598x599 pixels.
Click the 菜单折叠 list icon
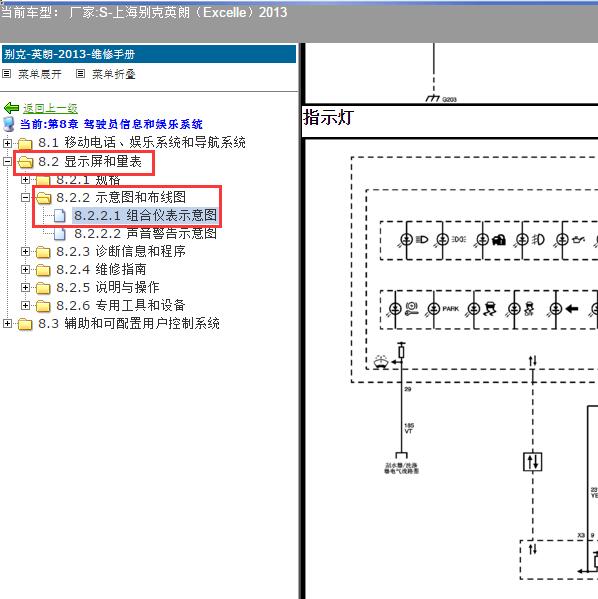[x=80, y=73]
